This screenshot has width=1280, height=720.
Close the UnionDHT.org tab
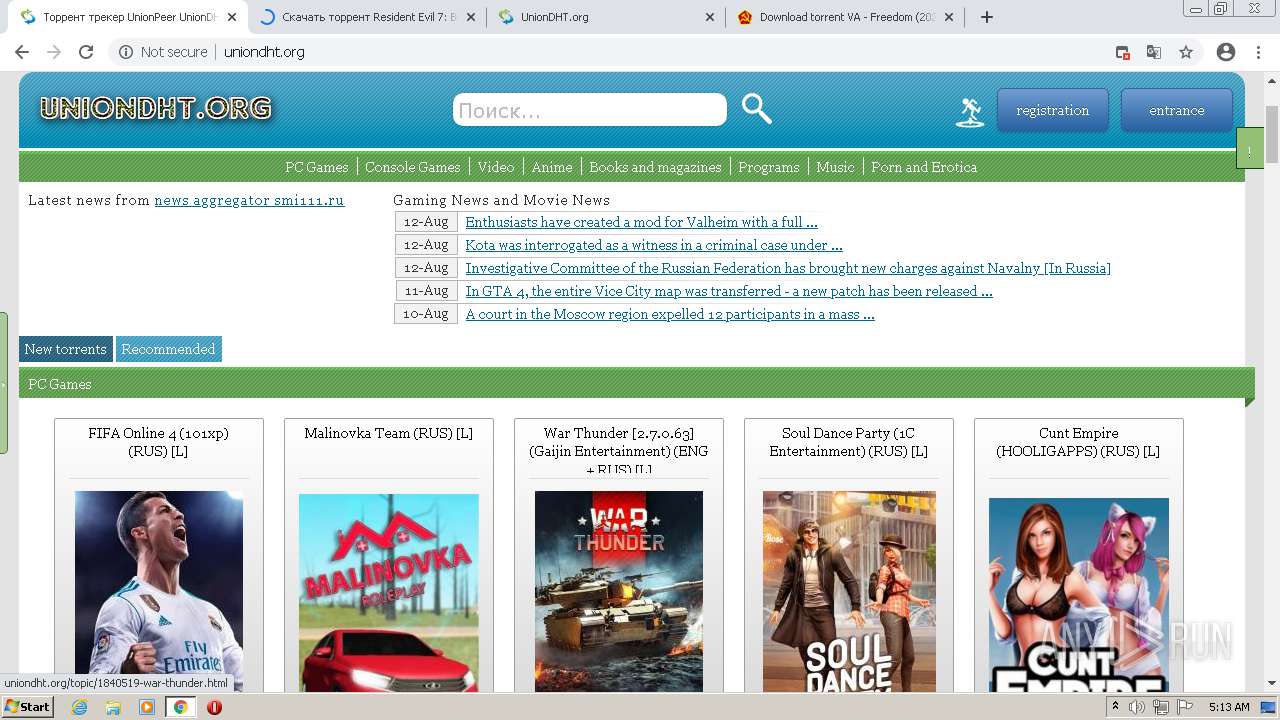pos(710,17)
